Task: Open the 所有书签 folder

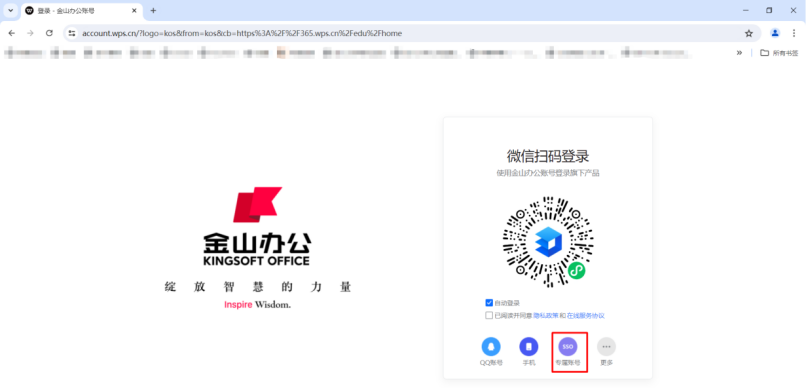Action: 779,52
